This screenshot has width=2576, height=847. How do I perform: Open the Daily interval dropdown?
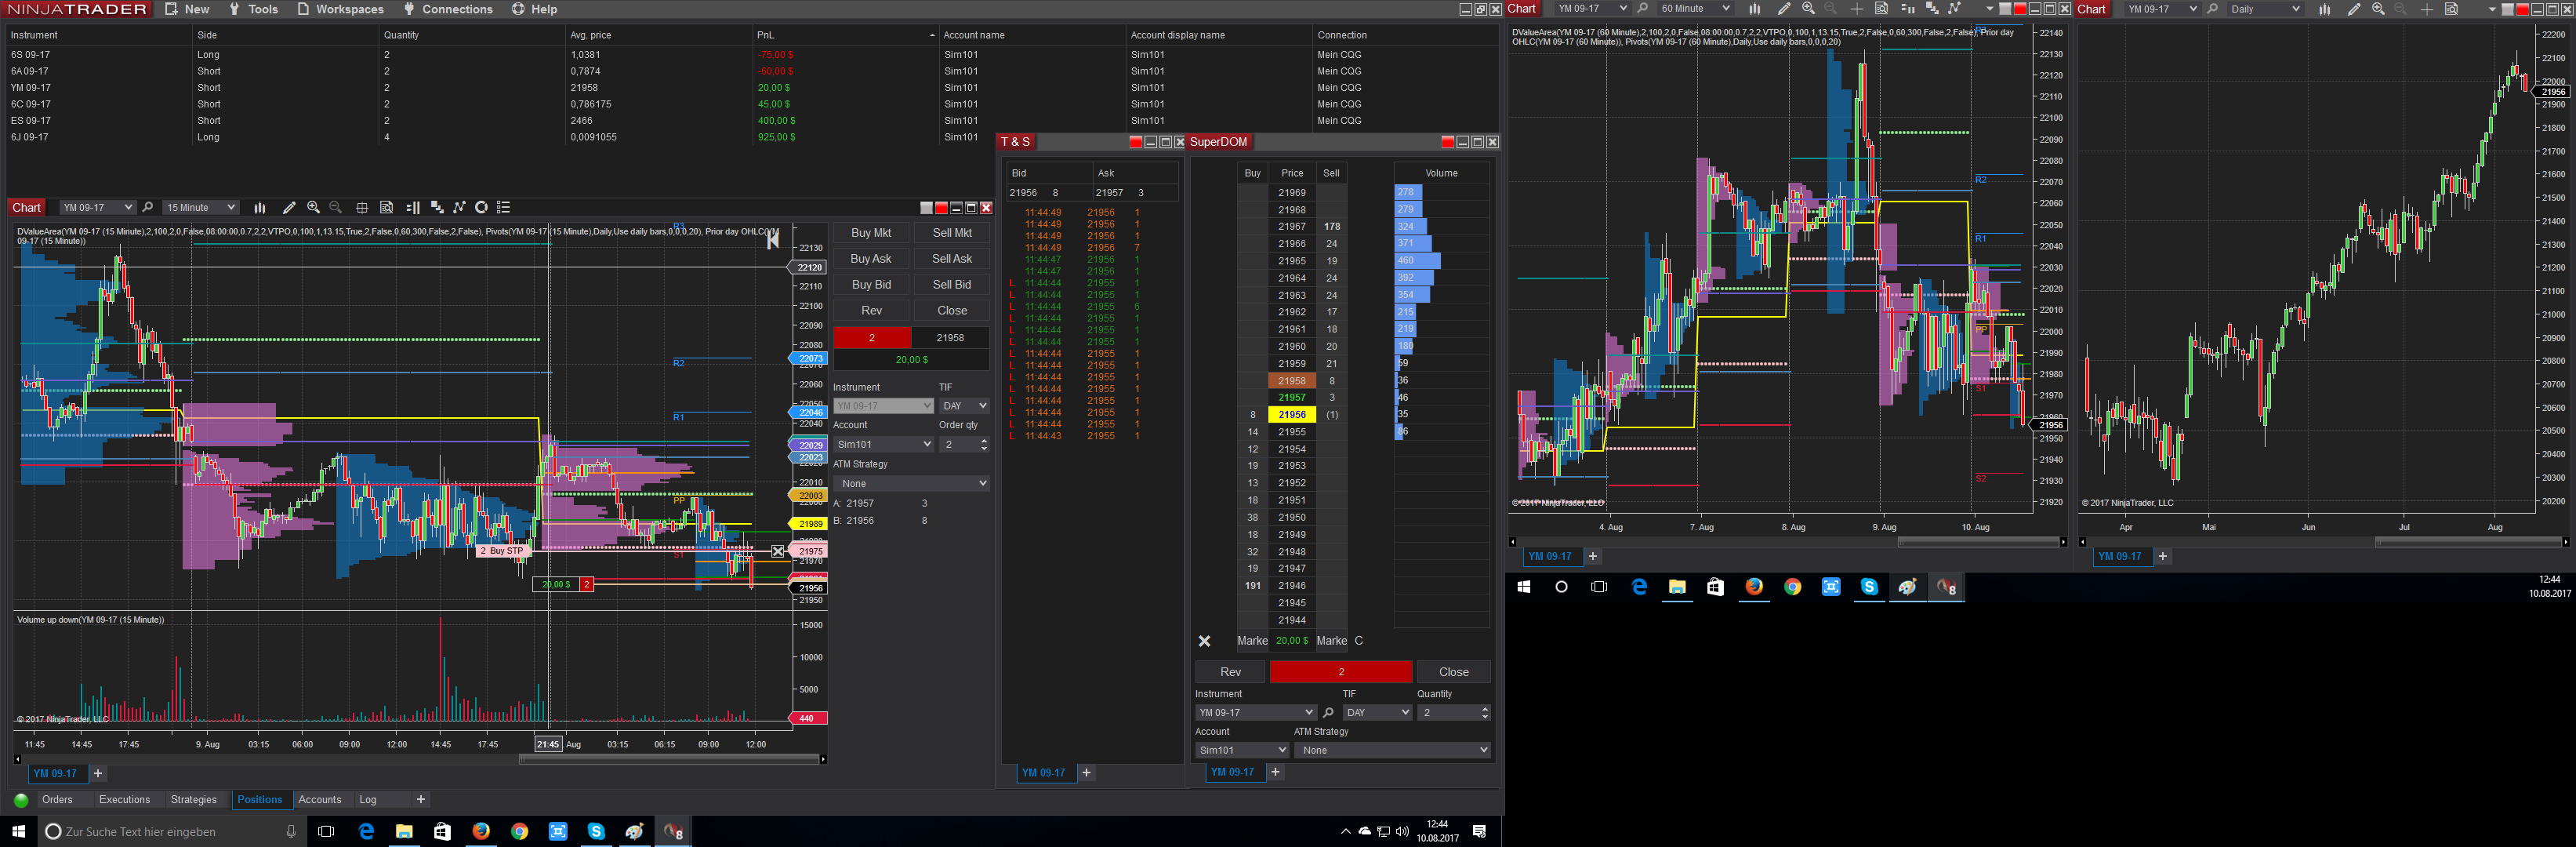[x=2265, y=9]
